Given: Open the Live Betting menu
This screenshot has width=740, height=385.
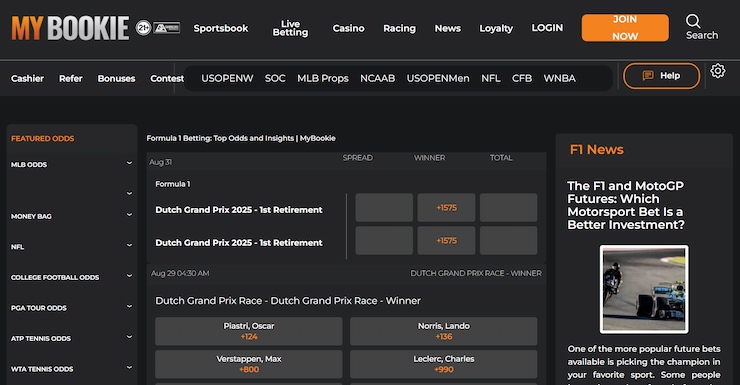Looking at the screenshot, I should [290, 28].
